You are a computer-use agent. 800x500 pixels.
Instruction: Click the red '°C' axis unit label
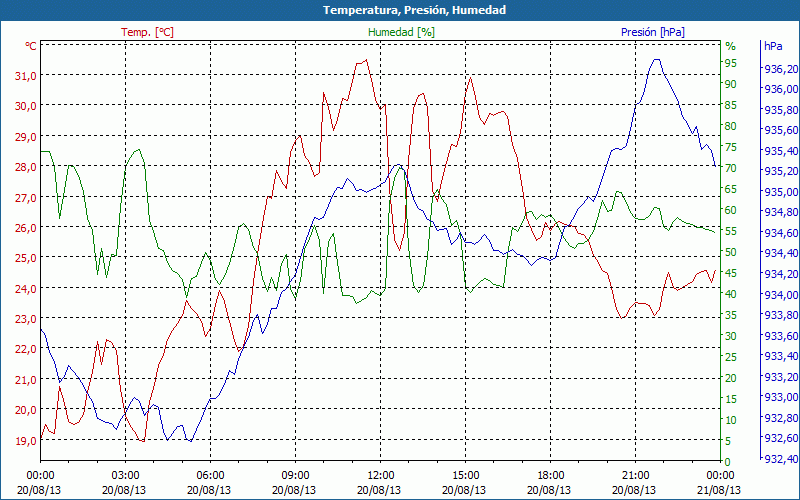tap(31, 46)
